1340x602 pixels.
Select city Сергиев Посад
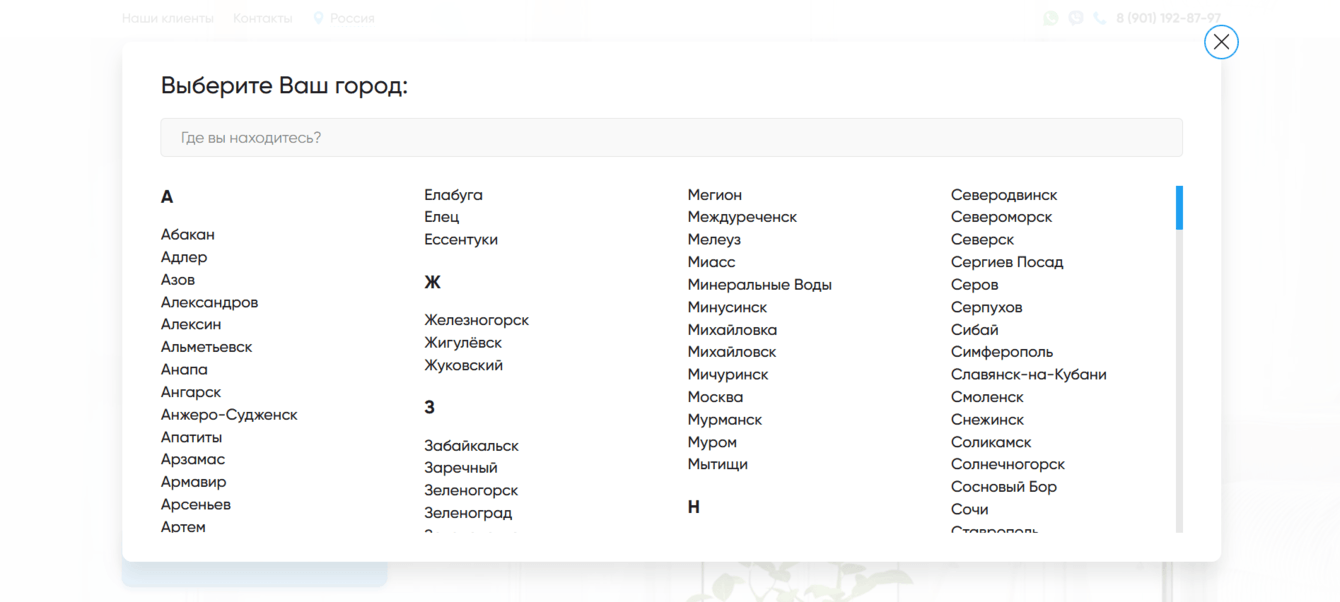tap(1007, 262)
